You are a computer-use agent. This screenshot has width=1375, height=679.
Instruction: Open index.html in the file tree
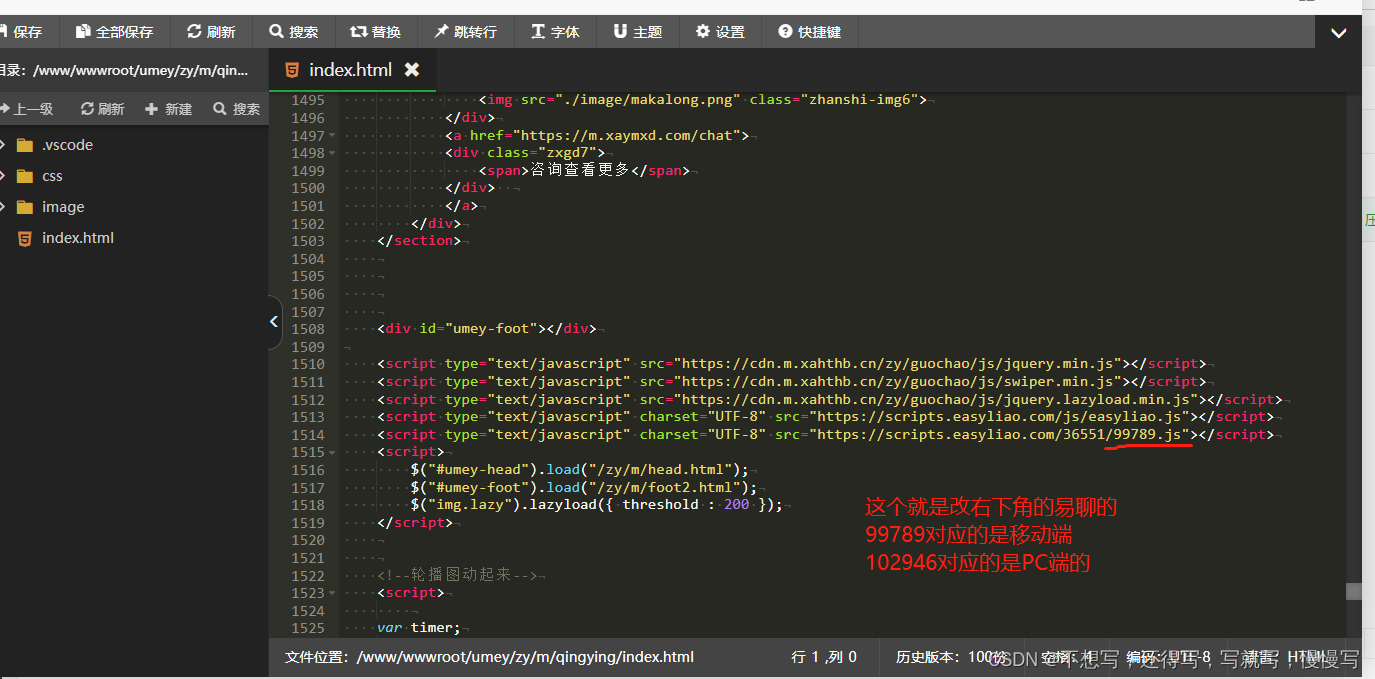pyautogui.click(x=78, y=238)
